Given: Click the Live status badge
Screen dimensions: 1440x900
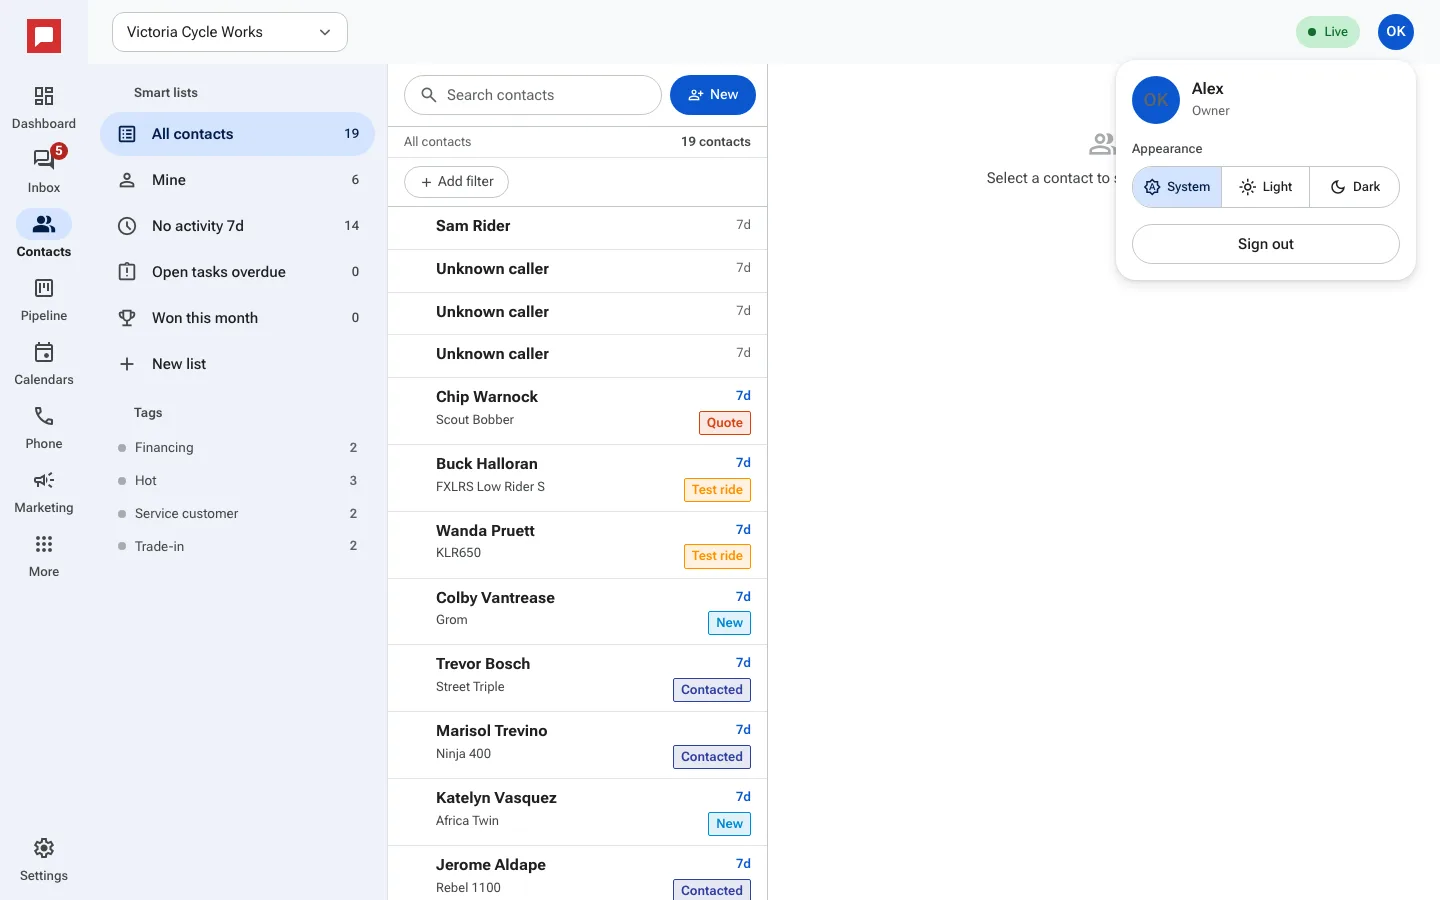Looking at the screenshot, I should click(x=1328, y=32).
